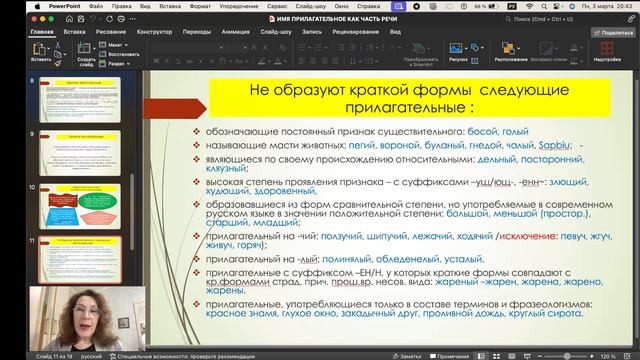Click the zoom in plus button

(x=592, y=356)
